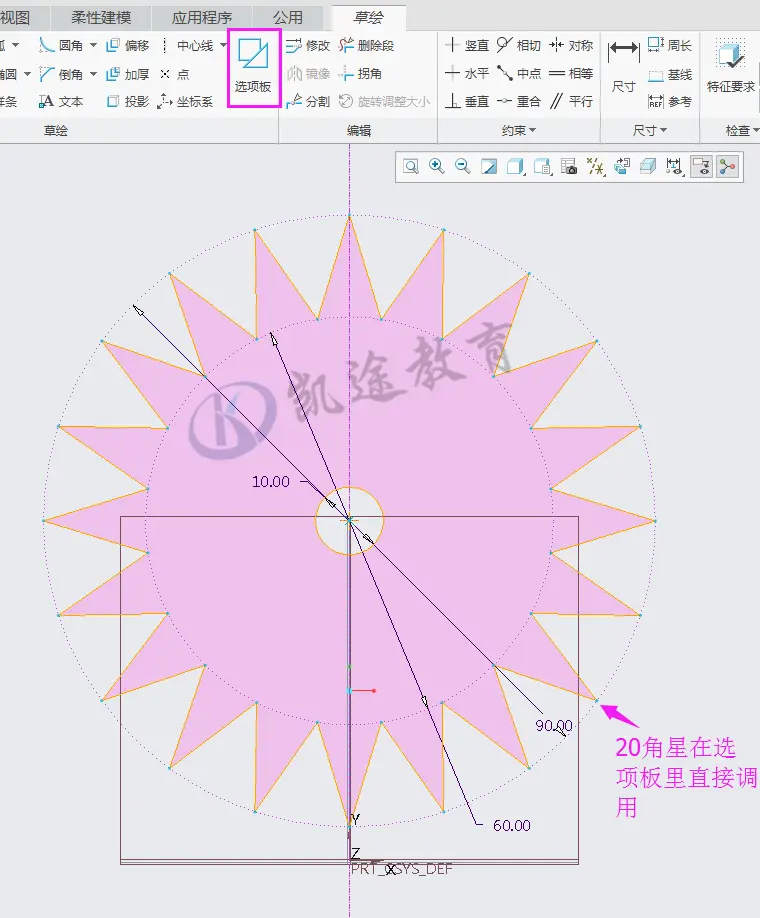Select the 删除段 delete segment tool
The height and width of the screenshot is (918, 760).
pyautogui.click(x=367, y=45)
